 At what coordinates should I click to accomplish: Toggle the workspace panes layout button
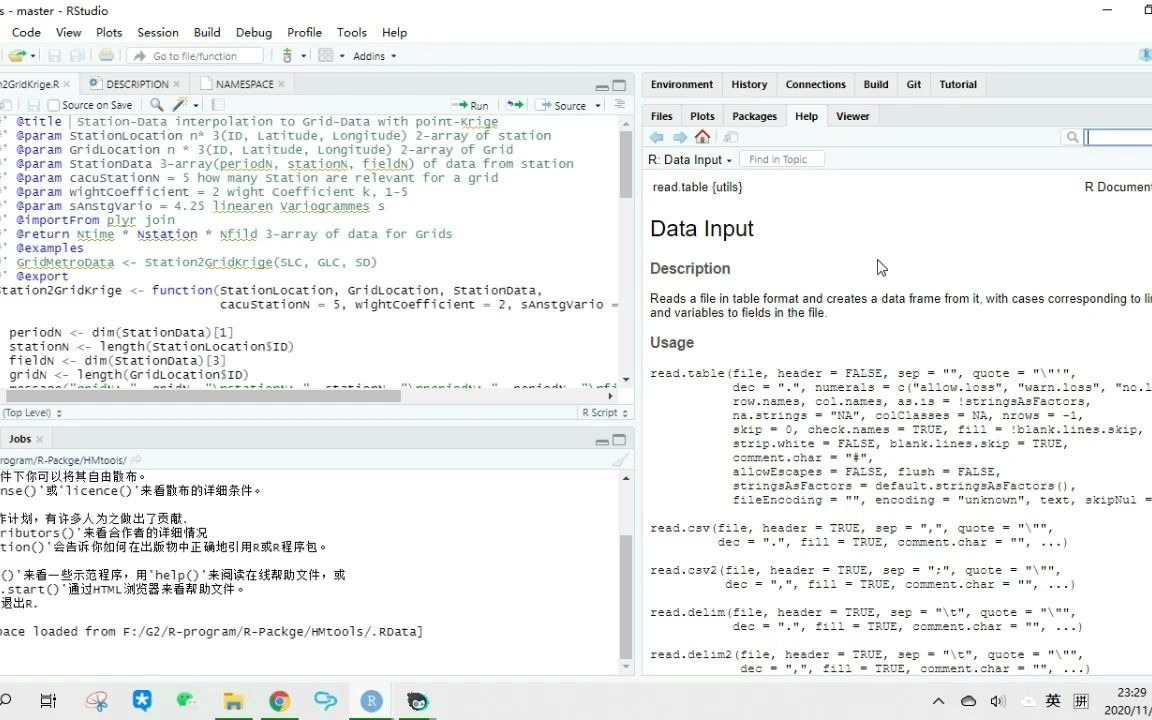click(325, 56)
